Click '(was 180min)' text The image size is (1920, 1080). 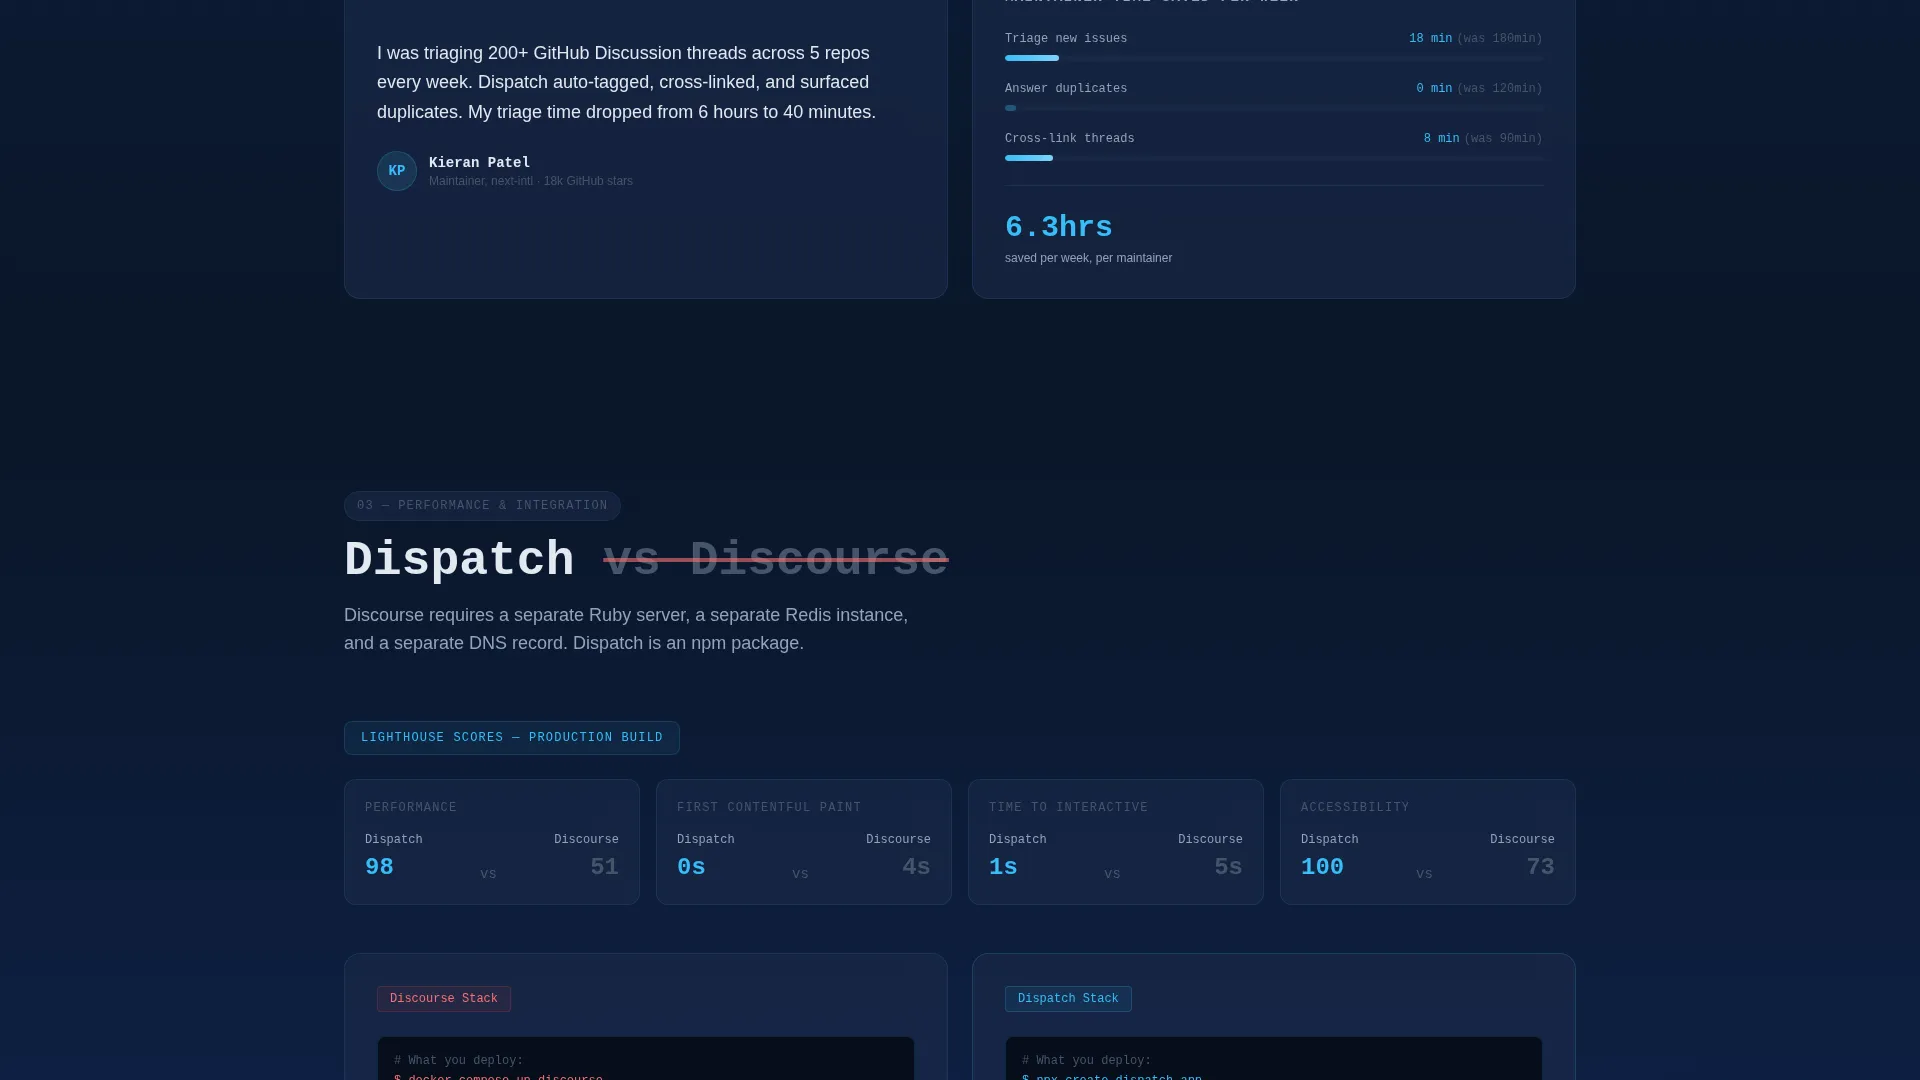(1499, 39)
